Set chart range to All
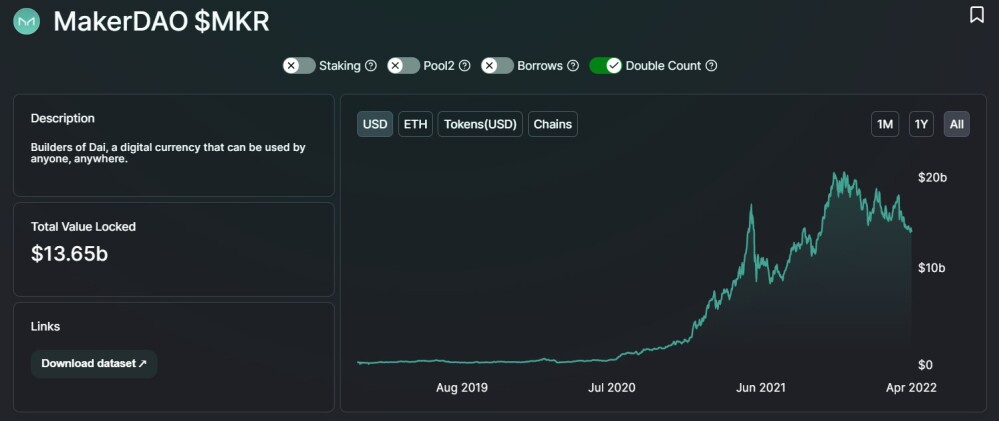This screenshot has width=999, height=421. click(x=957, y=124)
